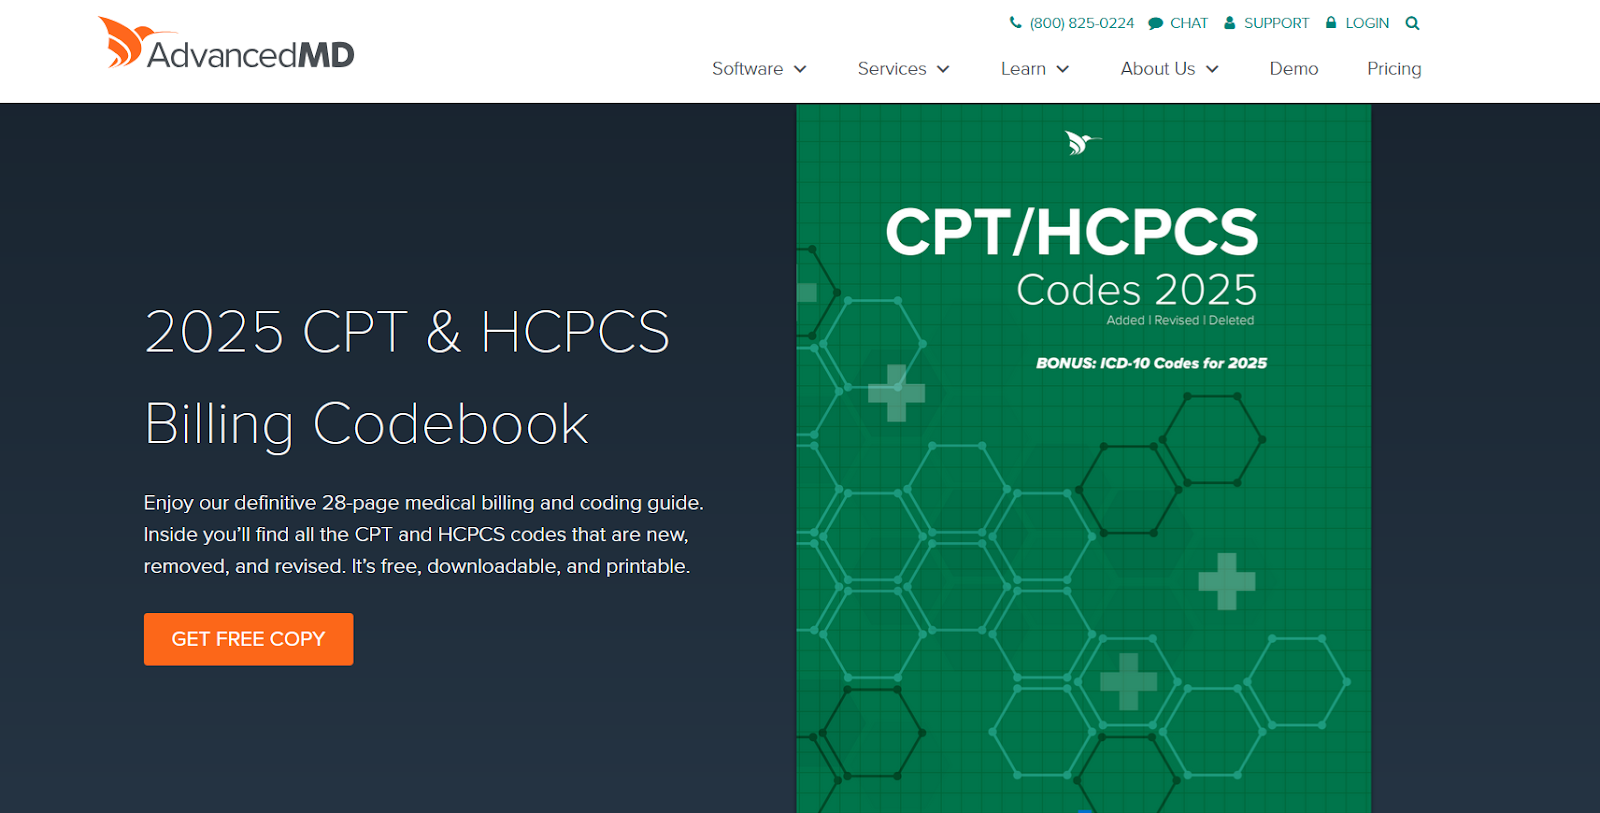Go to the Demo page
This screenshot has height=813, width=1600.
(1294, 69)
